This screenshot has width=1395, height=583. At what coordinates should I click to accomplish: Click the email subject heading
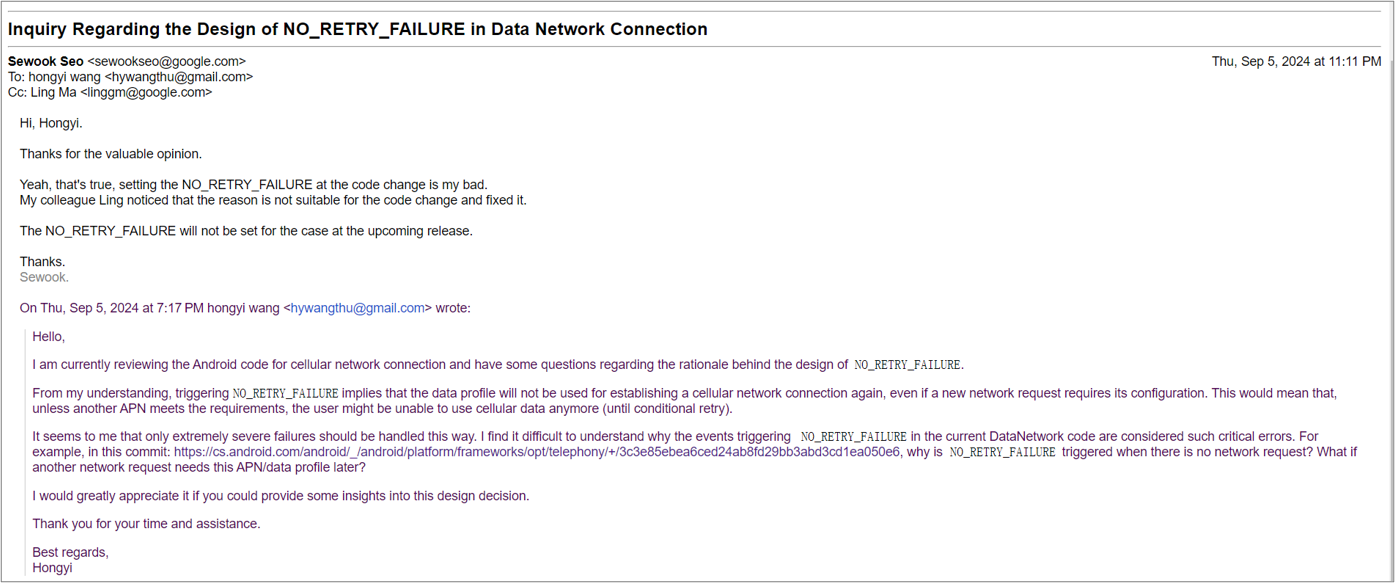tap(358, 29)
